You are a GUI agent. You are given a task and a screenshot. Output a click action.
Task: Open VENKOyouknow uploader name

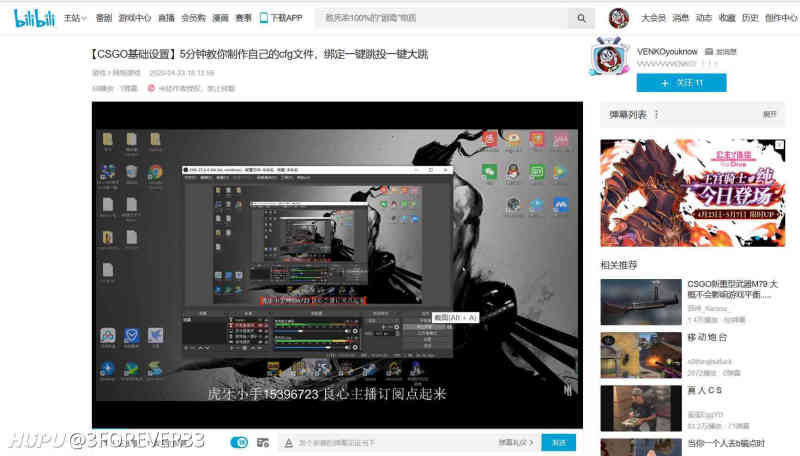pyautogui.click(x=667, y=52)
